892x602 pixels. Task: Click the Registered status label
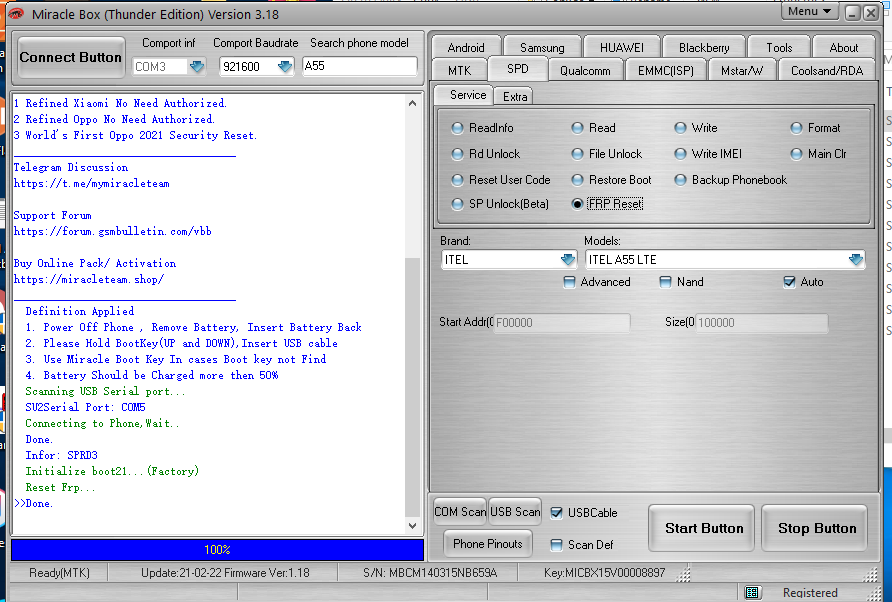click(x=810, y=593)
